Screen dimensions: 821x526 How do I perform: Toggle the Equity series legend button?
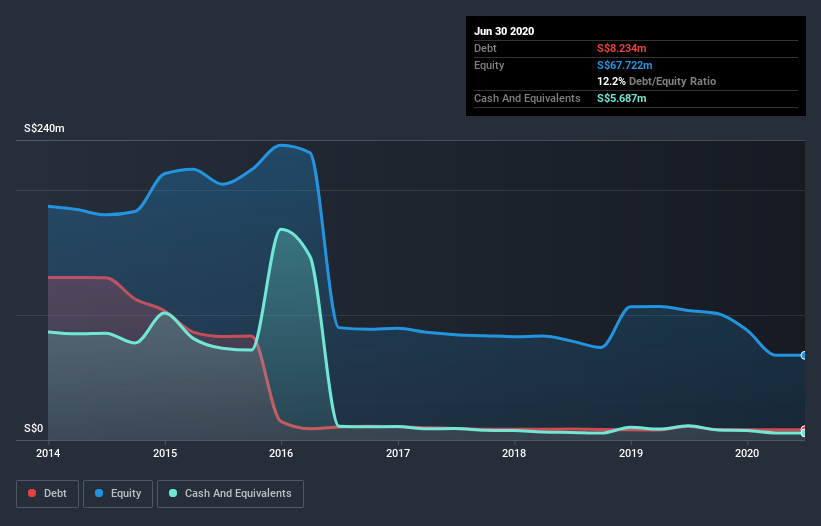click(x=118, y=494)
